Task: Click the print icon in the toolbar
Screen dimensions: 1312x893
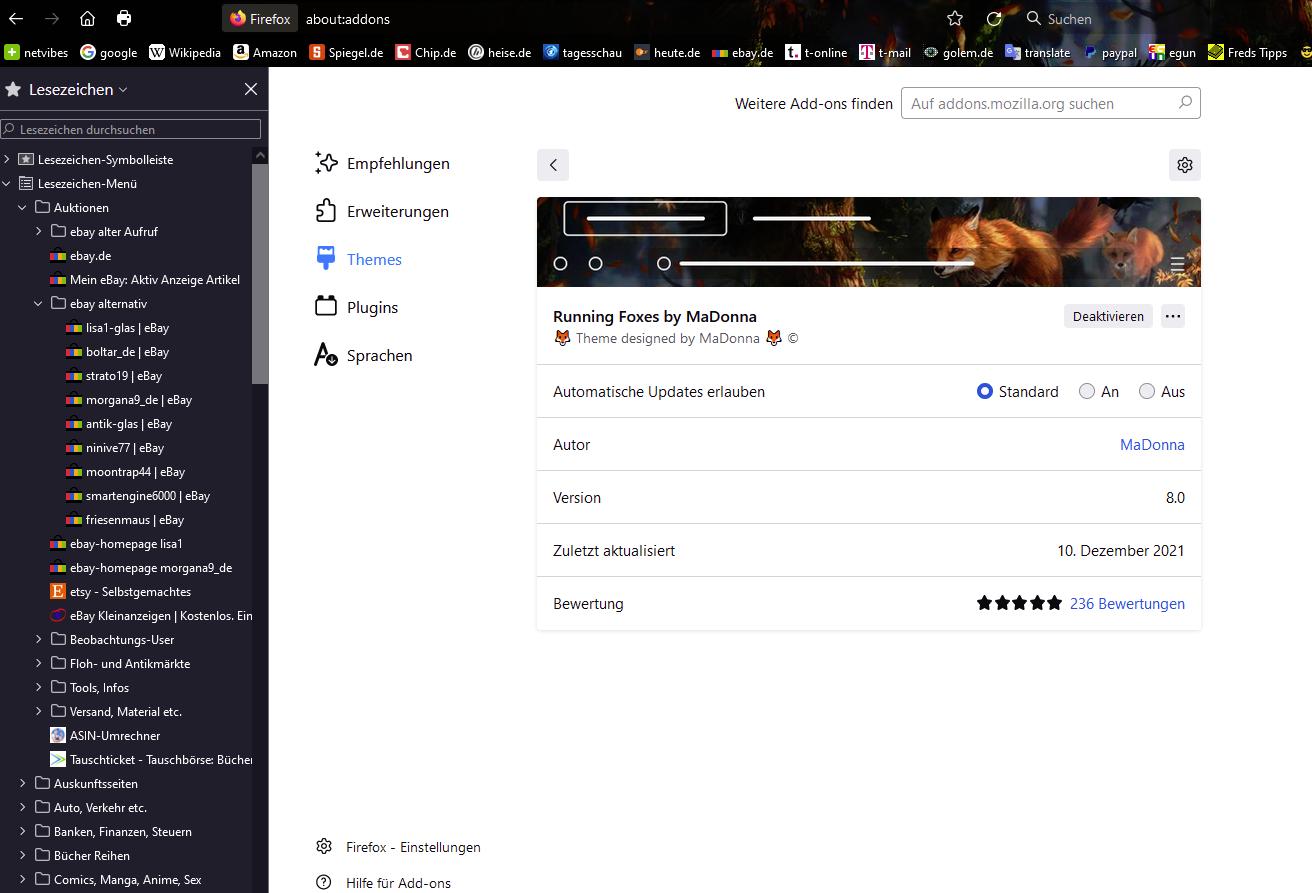Action: point(124,19)
